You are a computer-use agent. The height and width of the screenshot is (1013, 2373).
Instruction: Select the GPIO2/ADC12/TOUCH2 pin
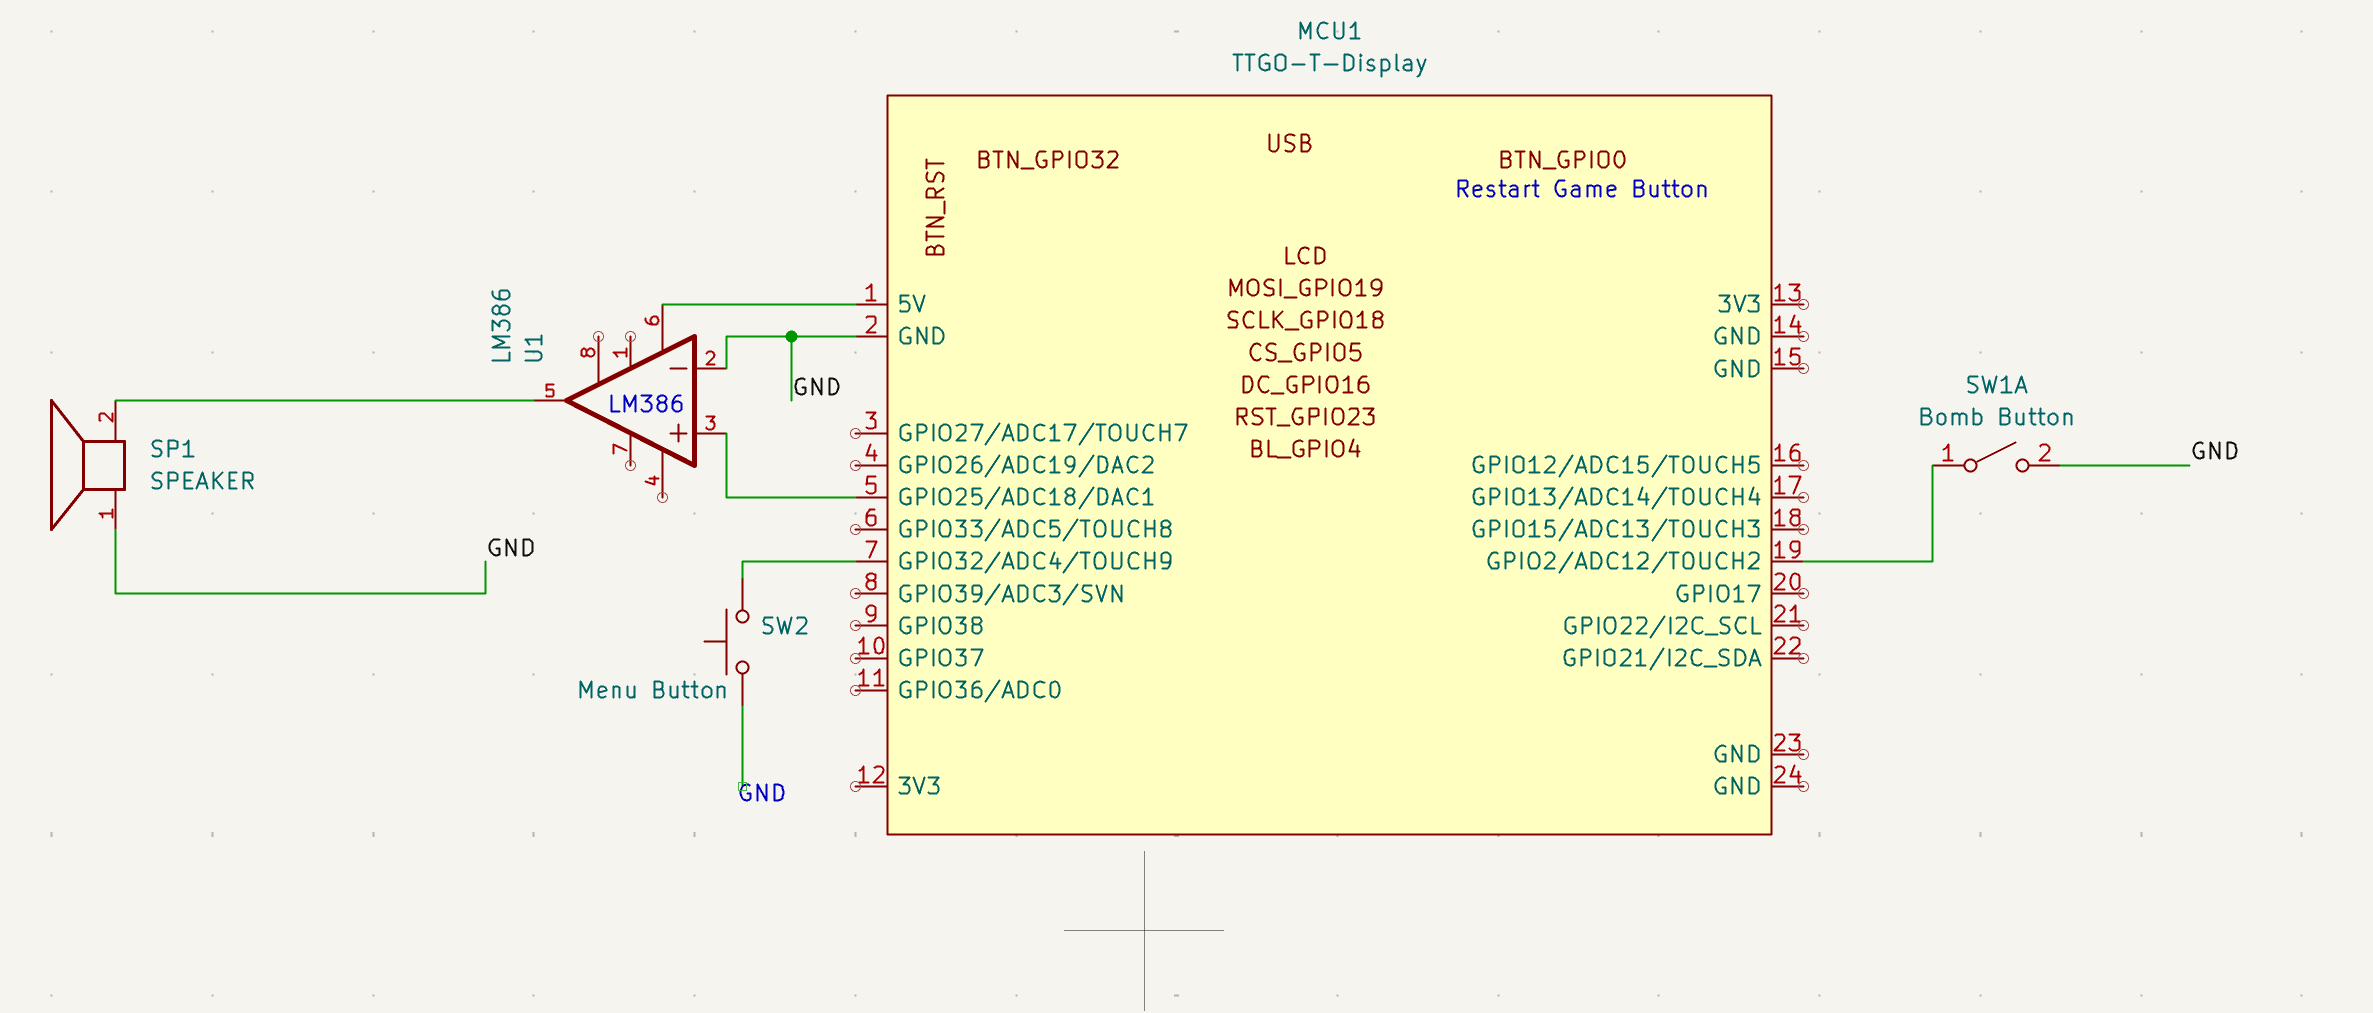pyautogui.click(x=1622, y=561)
